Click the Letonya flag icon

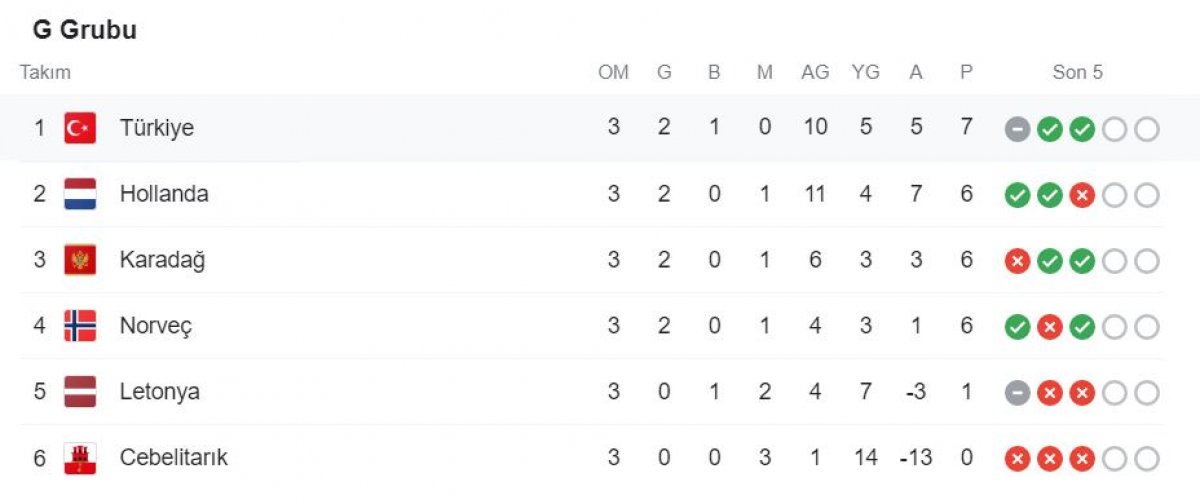click(x=80, y=392)
